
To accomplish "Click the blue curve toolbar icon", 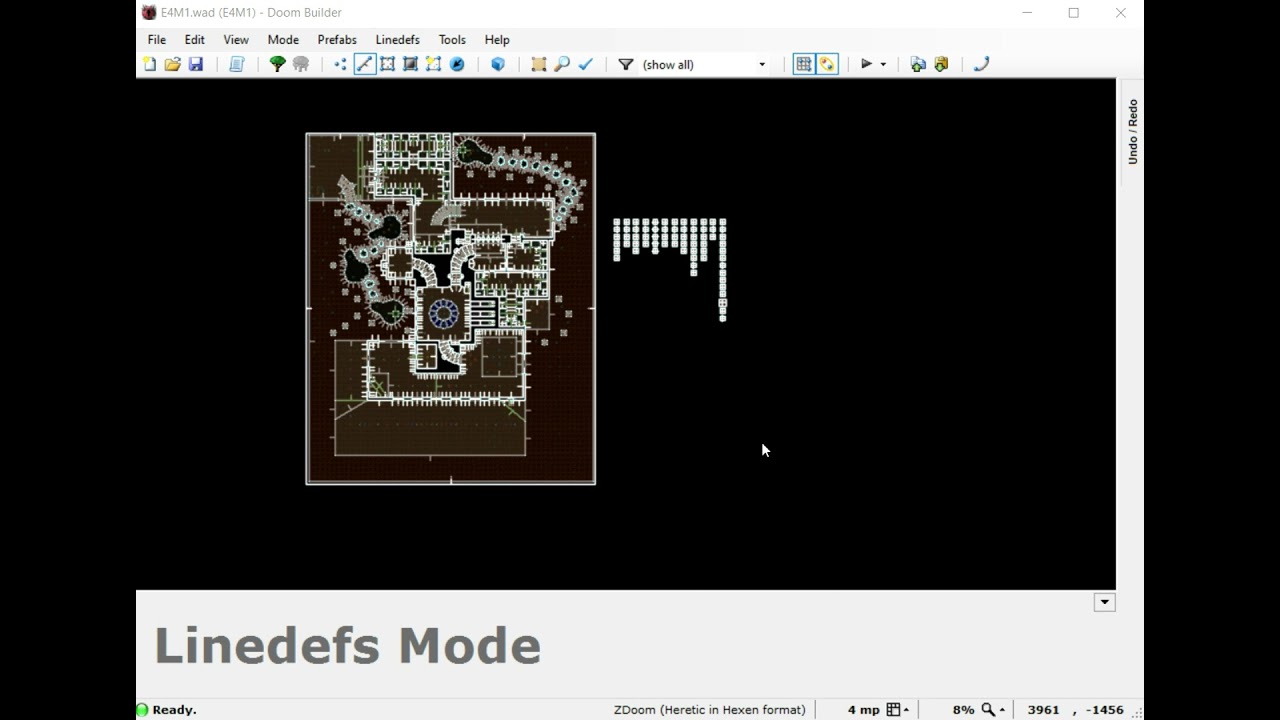I will tap(981, 64).
